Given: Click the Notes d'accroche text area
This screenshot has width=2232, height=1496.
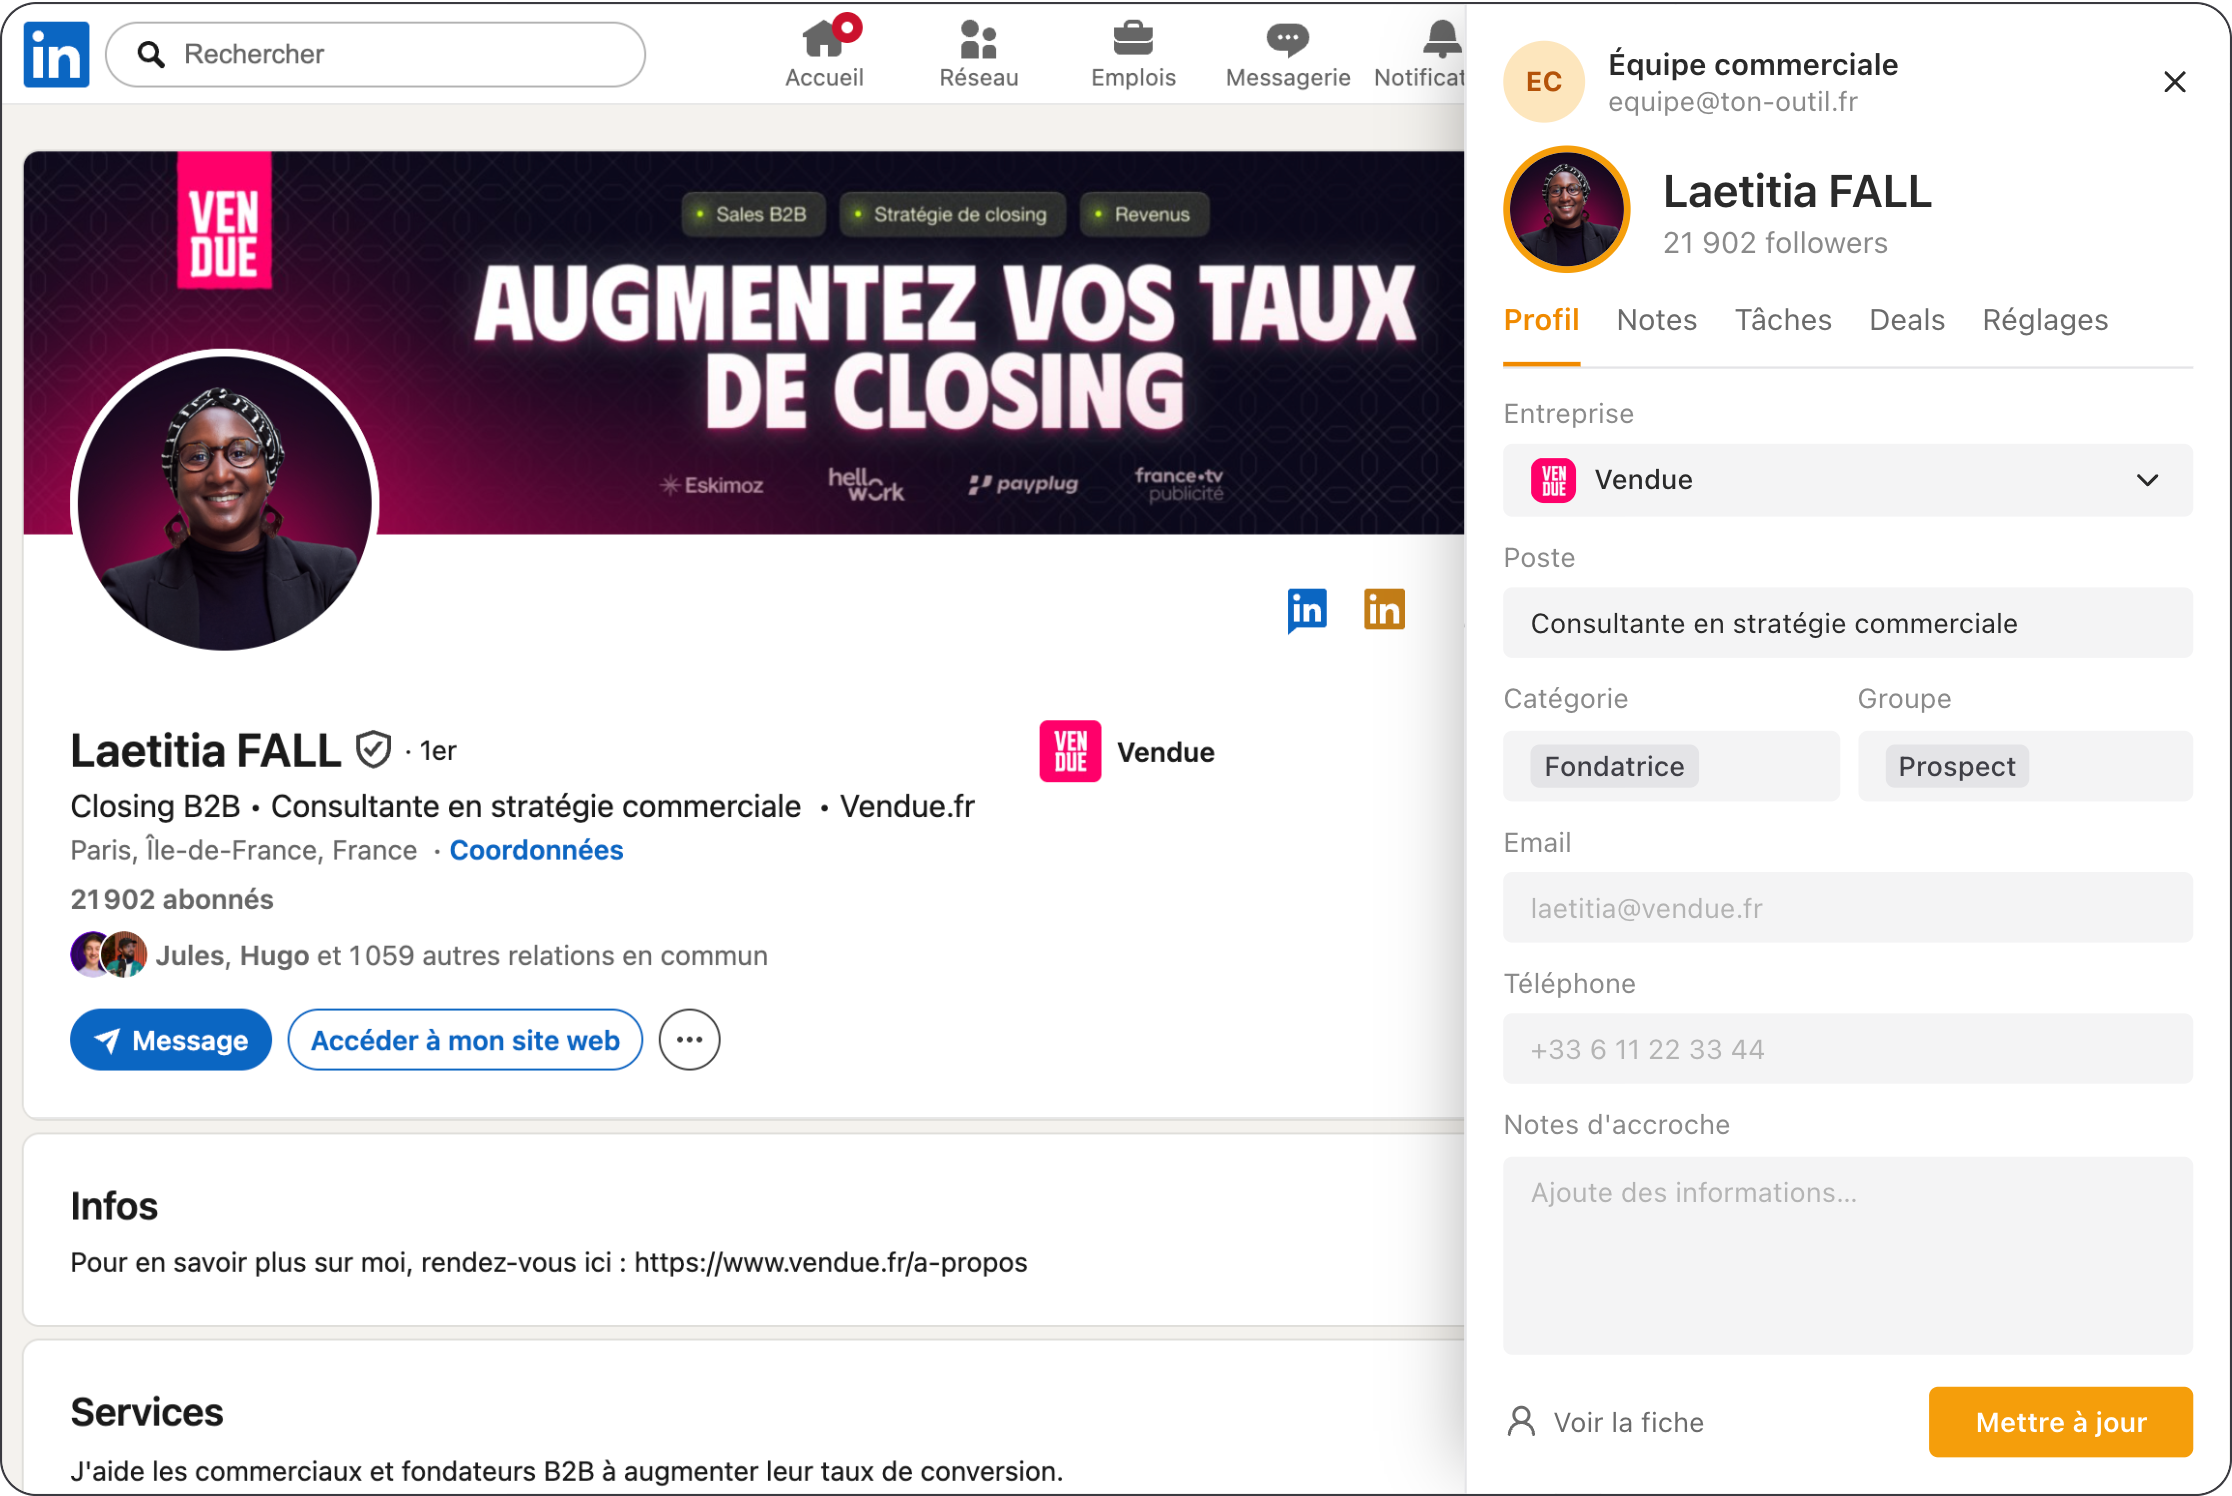Looking at the screenshot, I should (1847, 1256).
